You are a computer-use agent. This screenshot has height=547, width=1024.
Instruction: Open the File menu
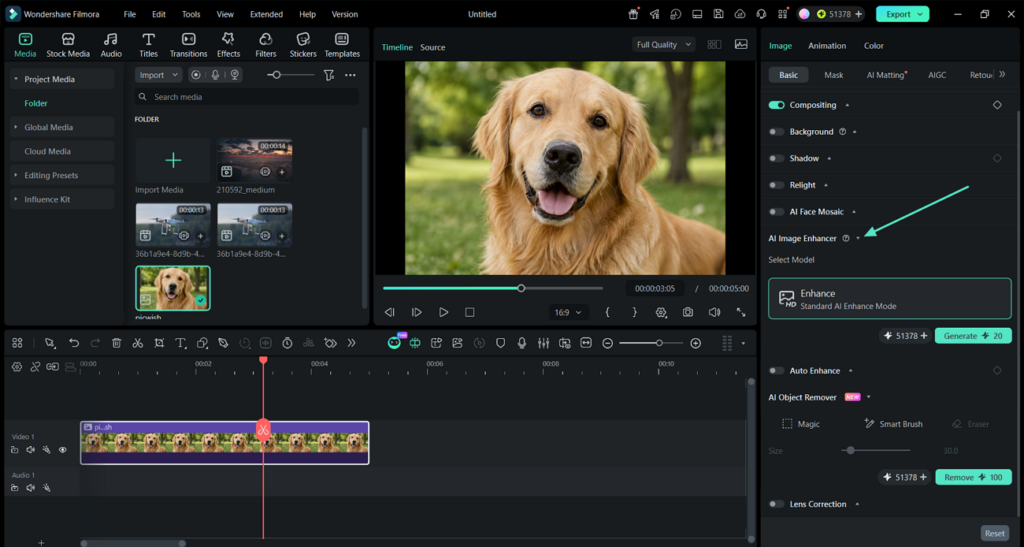[130, 14]
